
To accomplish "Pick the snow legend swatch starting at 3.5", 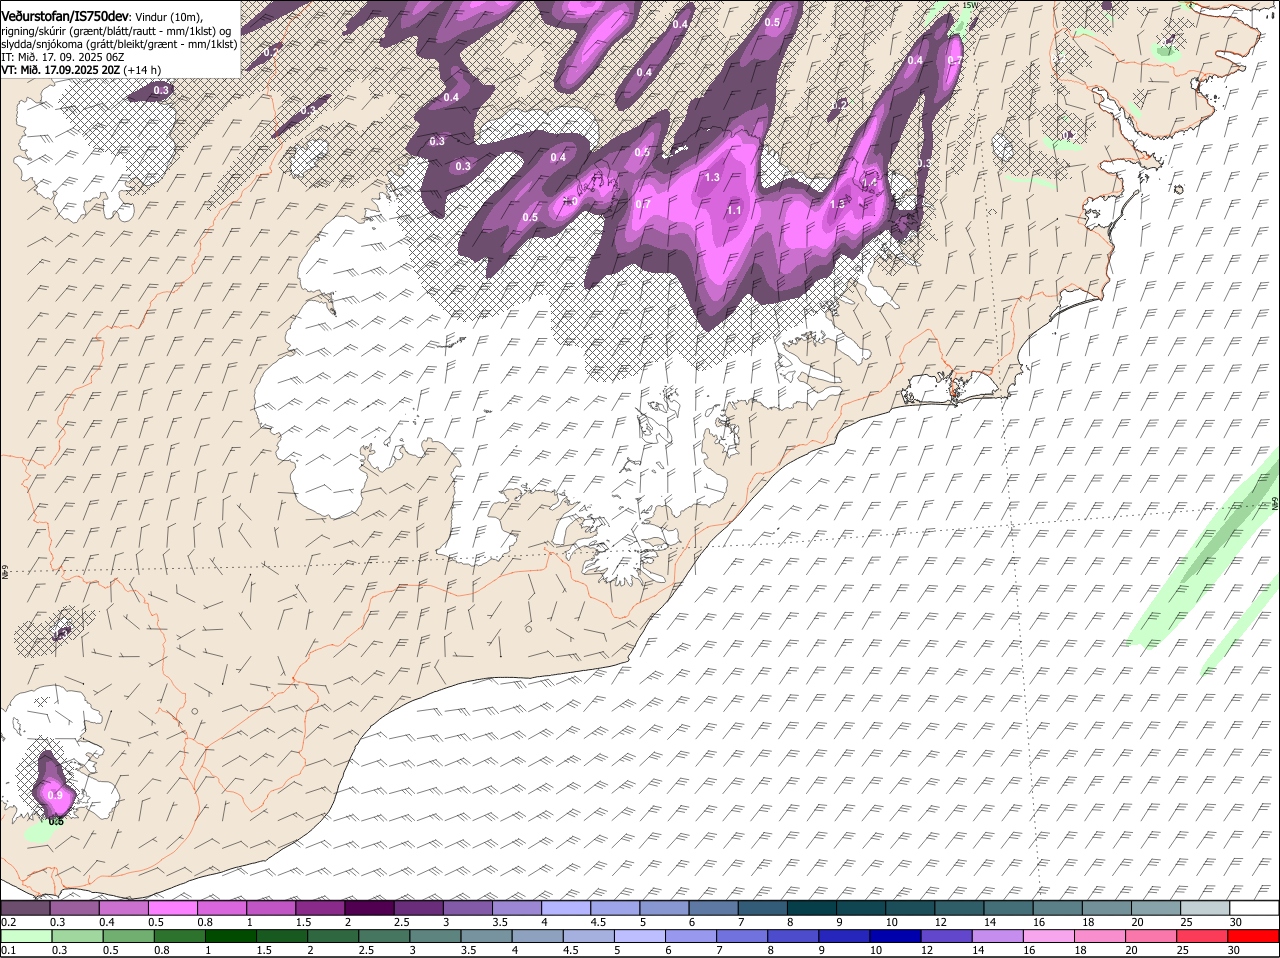I will coord(517,908).
